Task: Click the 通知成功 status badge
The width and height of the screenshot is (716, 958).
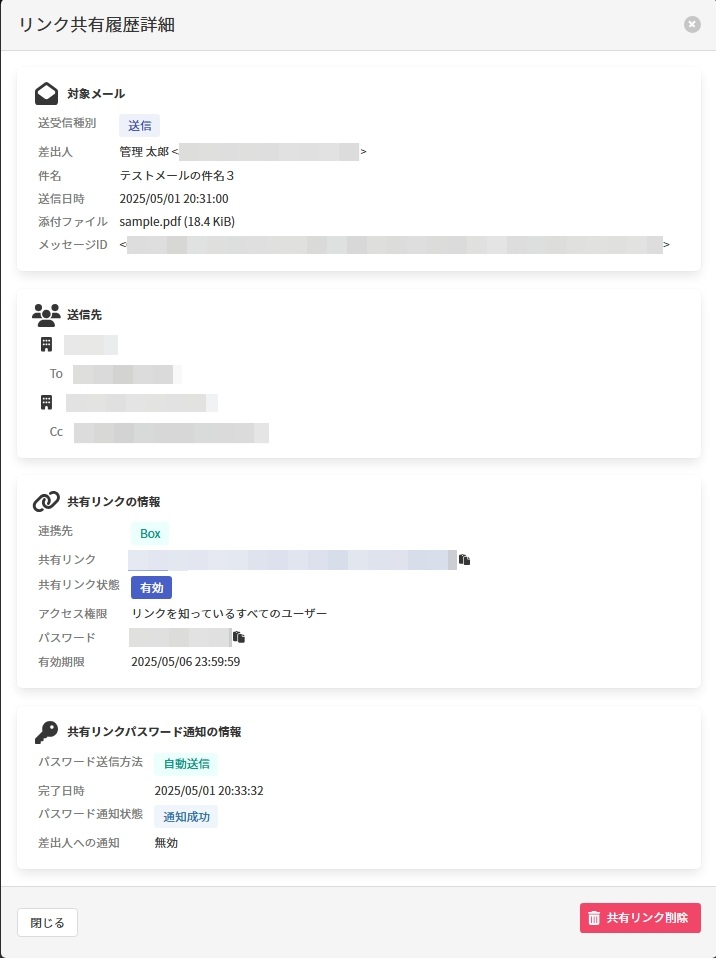Action: tap(186, 816)
